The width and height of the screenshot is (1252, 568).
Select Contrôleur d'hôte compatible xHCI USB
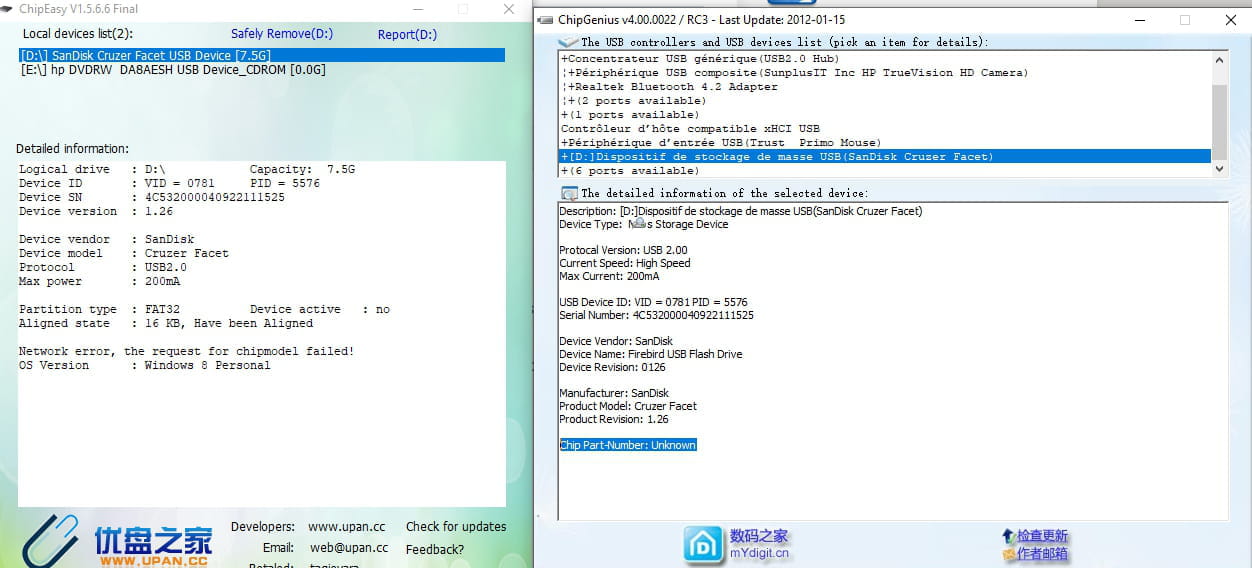click(x=690, y=129)
